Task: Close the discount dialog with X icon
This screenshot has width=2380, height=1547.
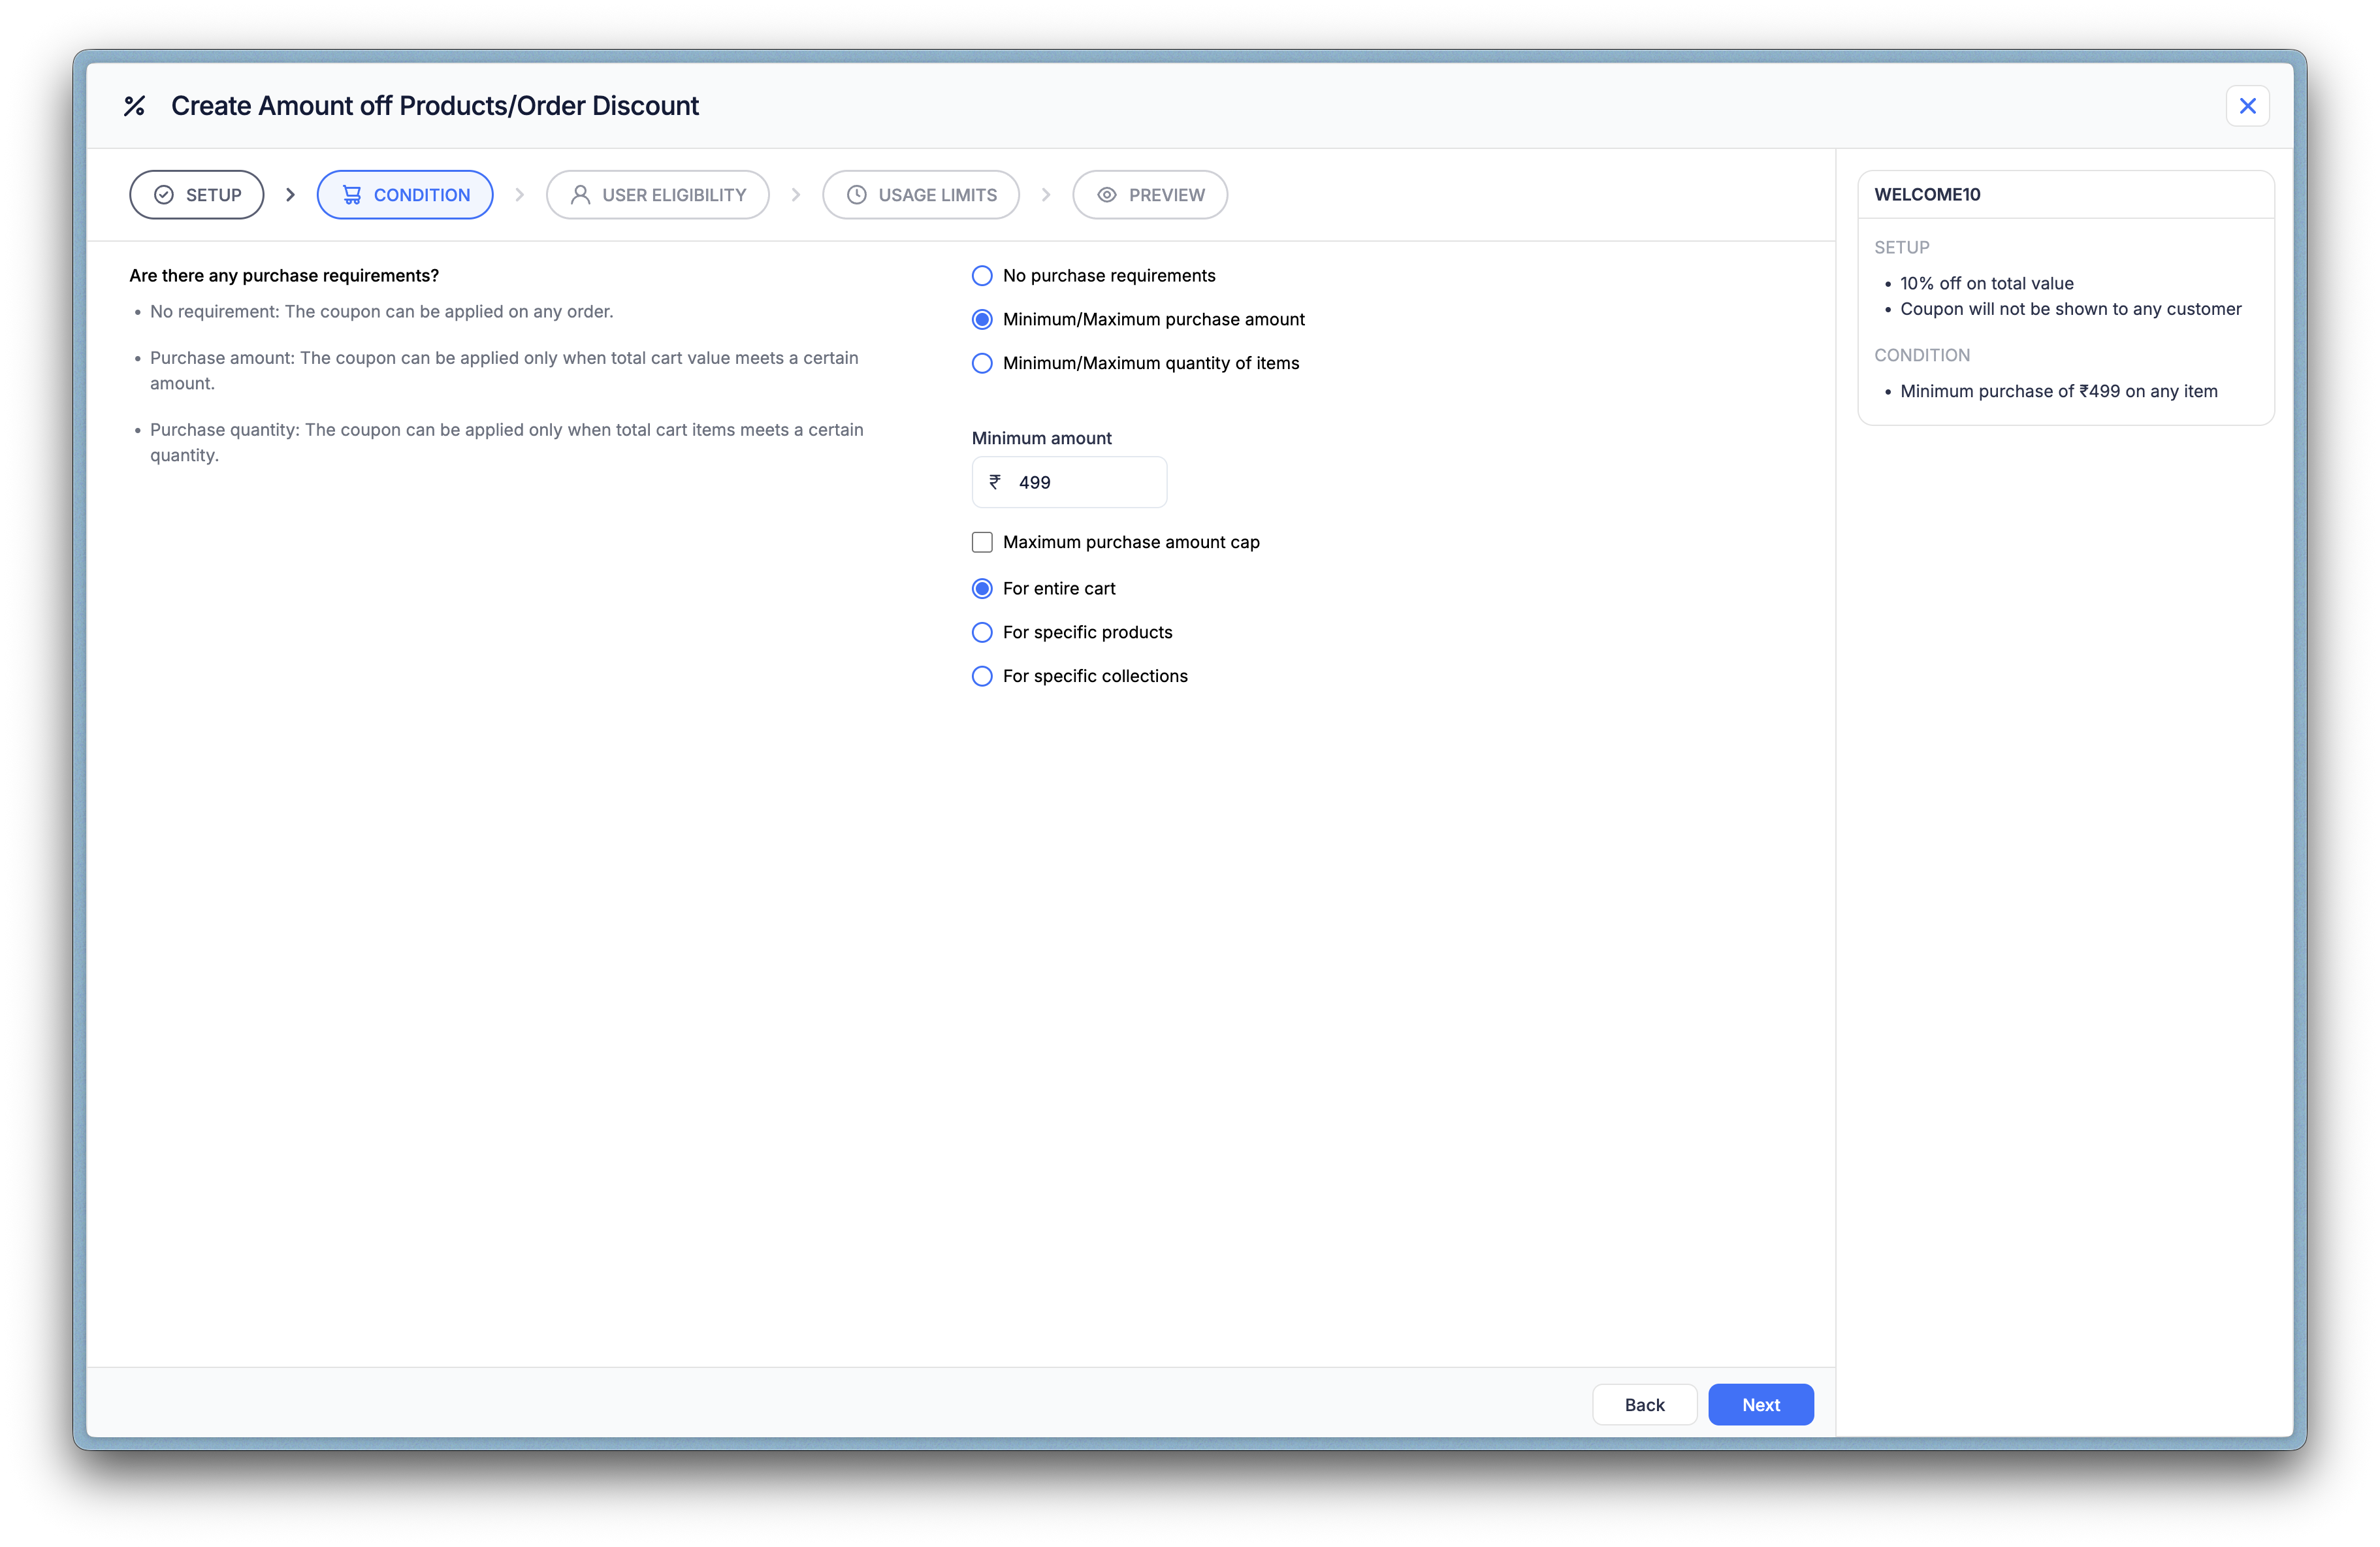Action: pyautogui.click(x=2247, y=106)
